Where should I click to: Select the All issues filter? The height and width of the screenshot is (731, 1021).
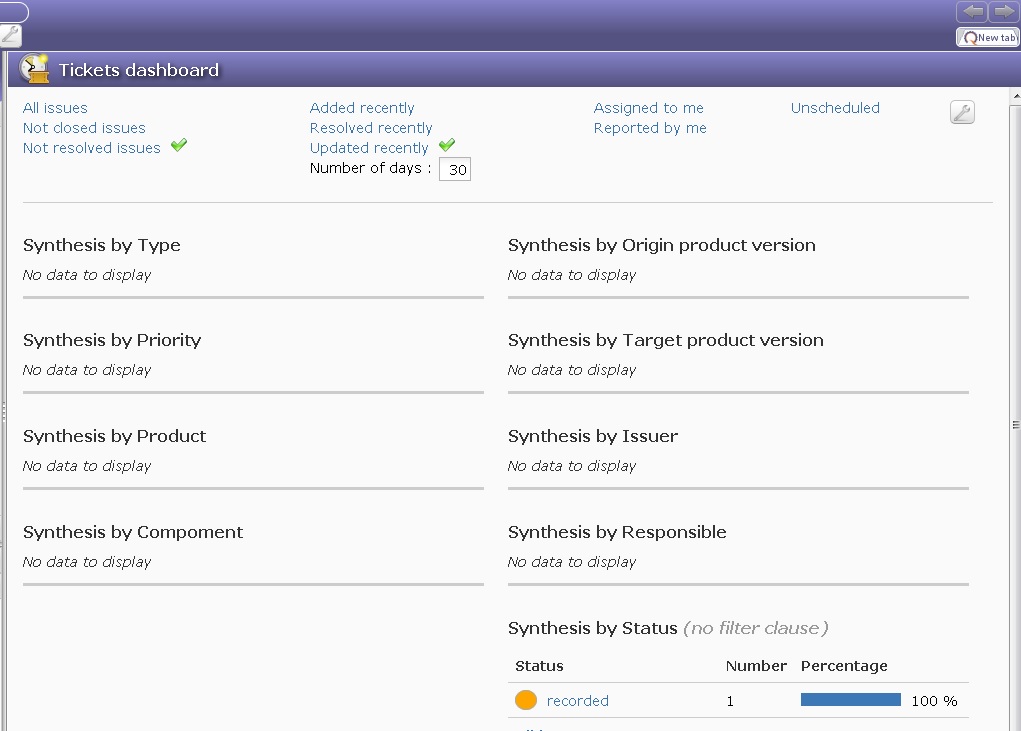coord(55,108)
